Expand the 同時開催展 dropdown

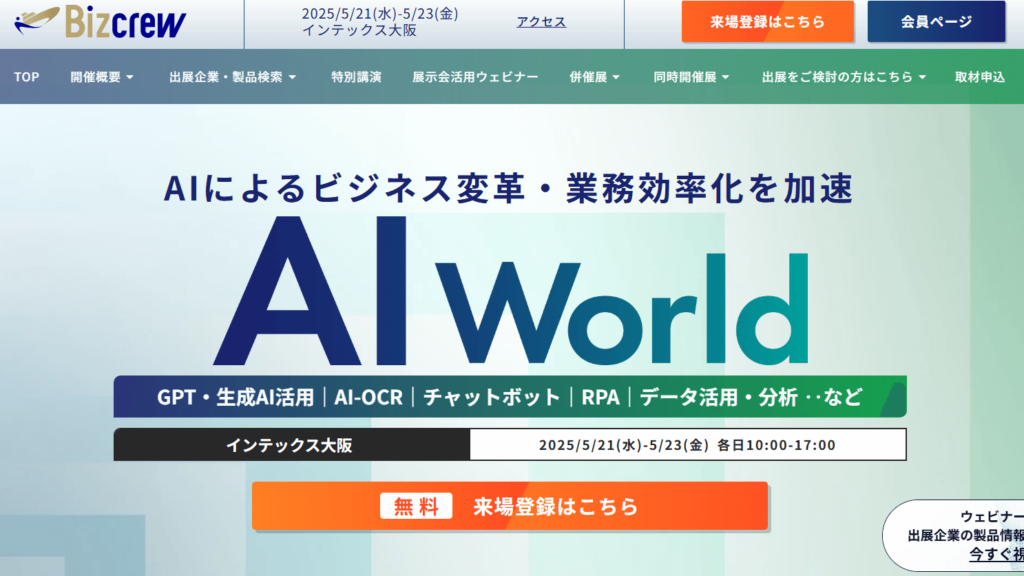click(691, 77)
